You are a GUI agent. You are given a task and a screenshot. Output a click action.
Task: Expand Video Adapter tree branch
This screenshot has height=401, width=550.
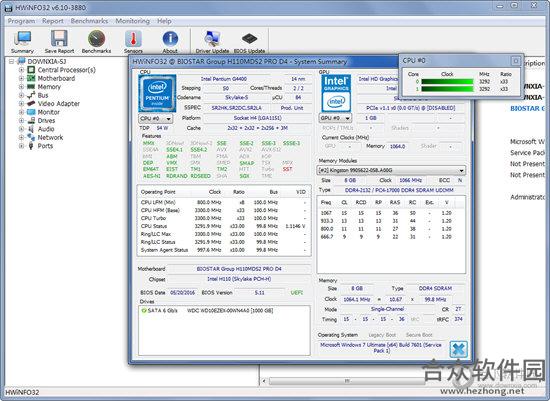coord(21,103)
